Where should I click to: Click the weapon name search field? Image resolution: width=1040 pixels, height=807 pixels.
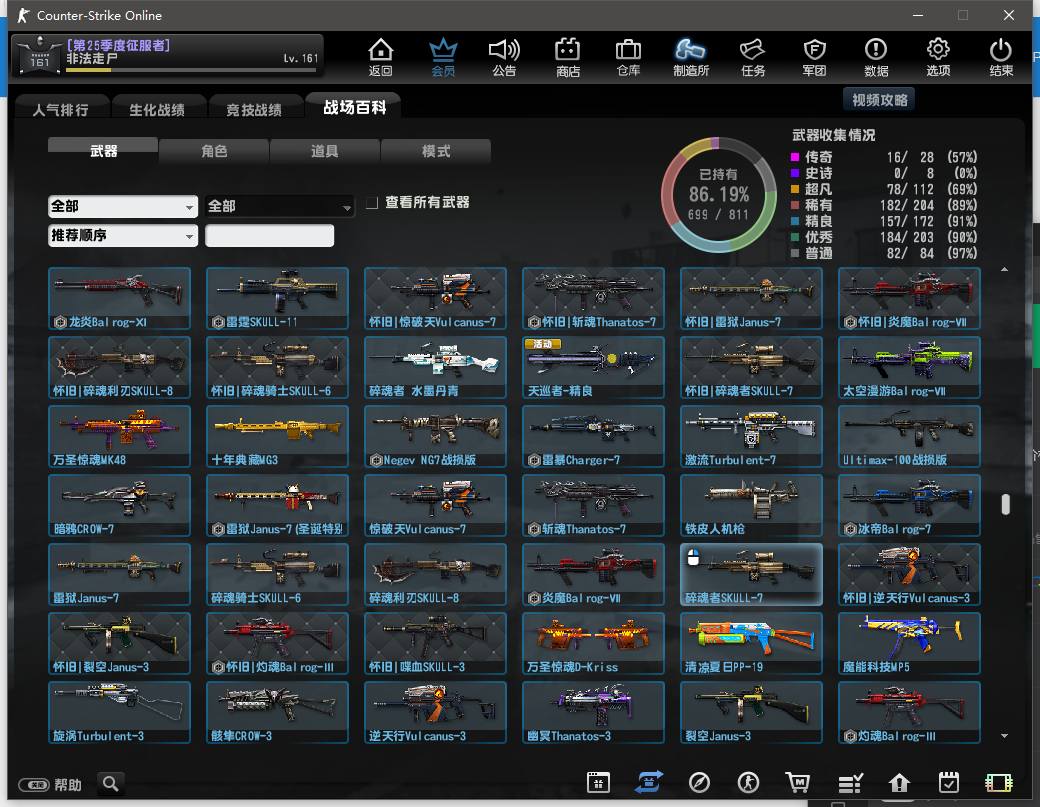269,235
